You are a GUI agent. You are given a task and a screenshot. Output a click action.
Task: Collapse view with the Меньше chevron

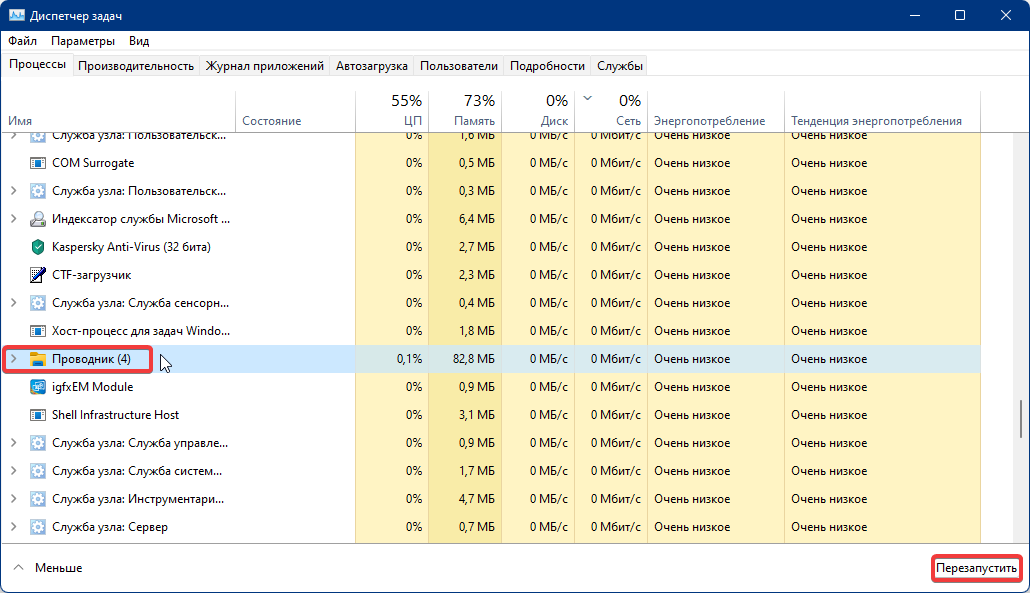18,567
